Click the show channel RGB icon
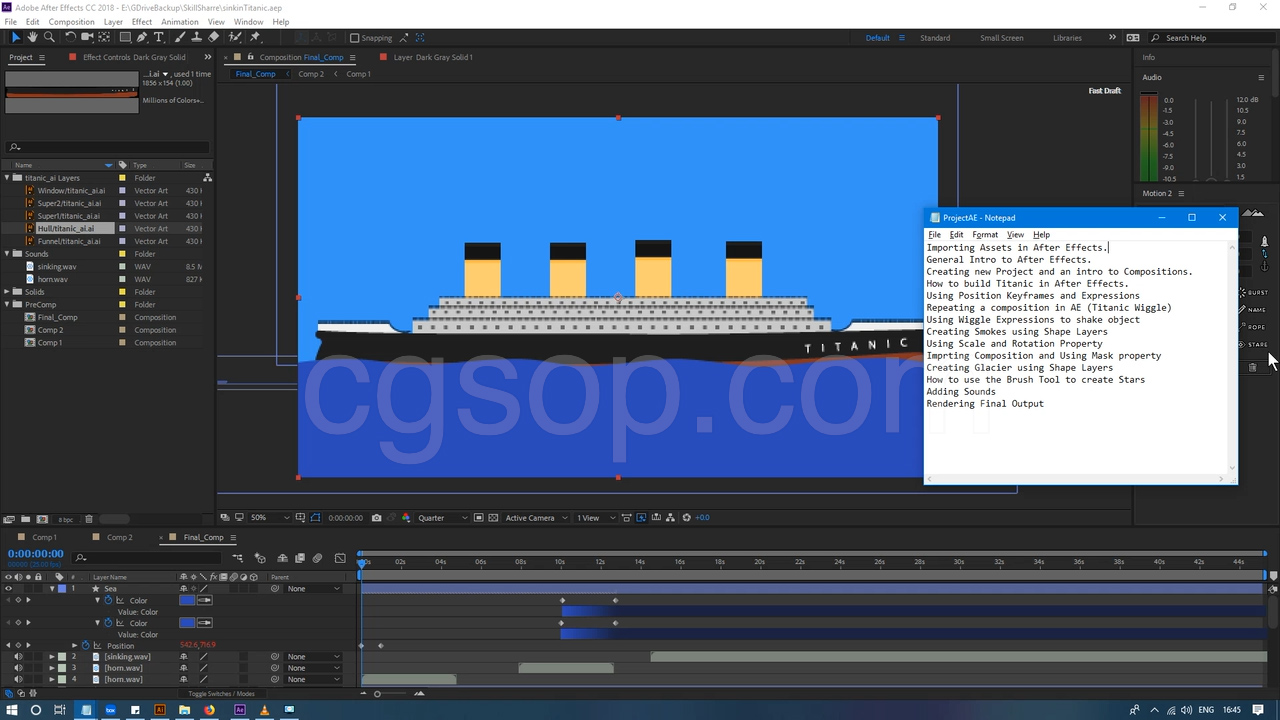This screenshot has height=720, width=1280. pos(405,518)
